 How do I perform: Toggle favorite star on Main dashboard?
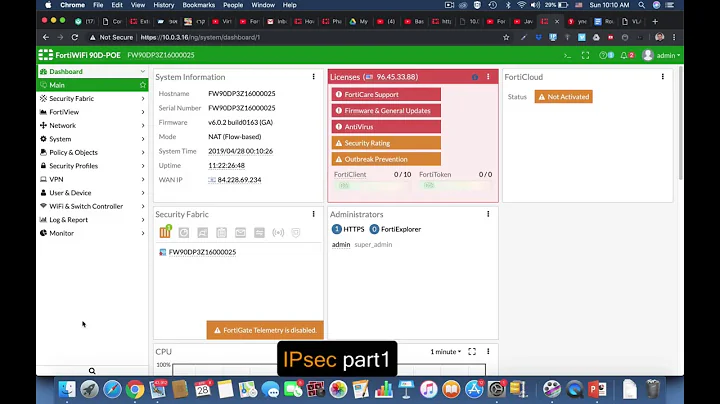[x=143, y=85]
